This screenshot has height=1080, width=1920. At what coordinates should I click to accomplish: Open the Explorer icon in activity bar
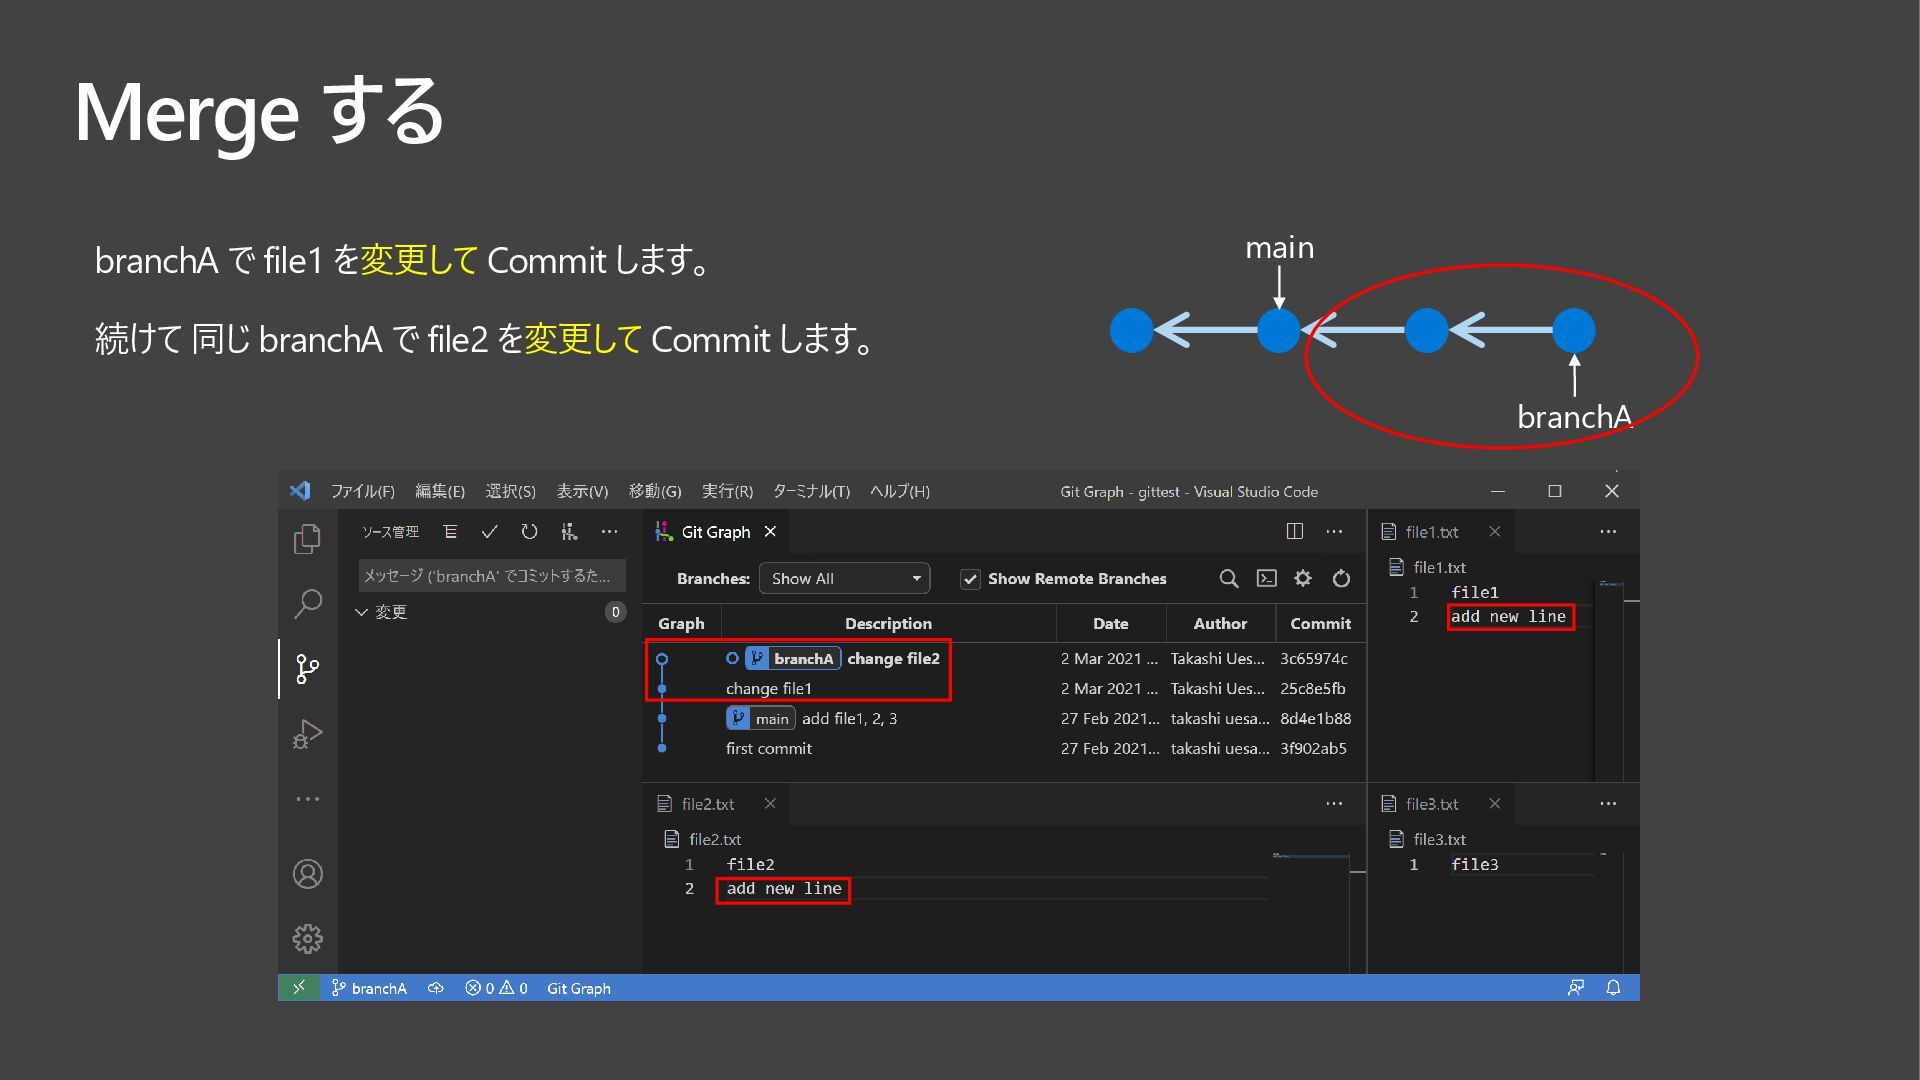pos(307,540)
